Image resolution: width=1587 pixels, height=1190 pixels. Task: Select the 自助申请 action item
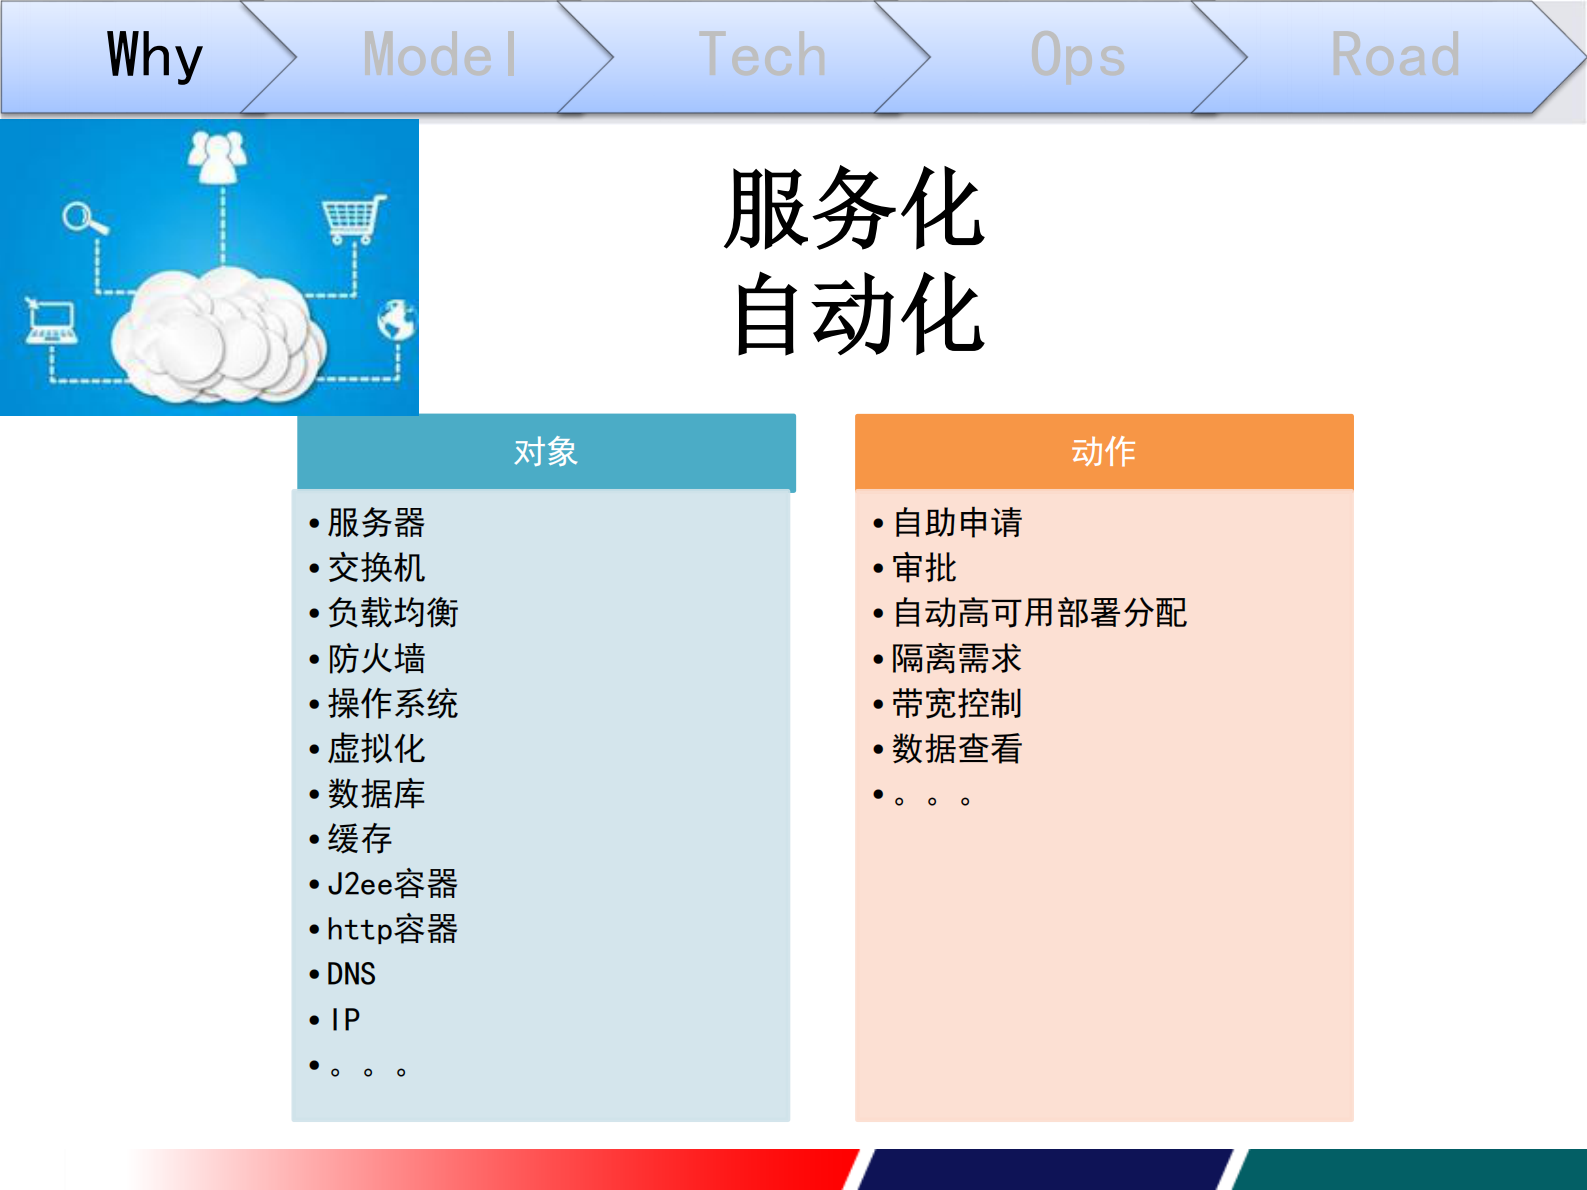point(957,523)
